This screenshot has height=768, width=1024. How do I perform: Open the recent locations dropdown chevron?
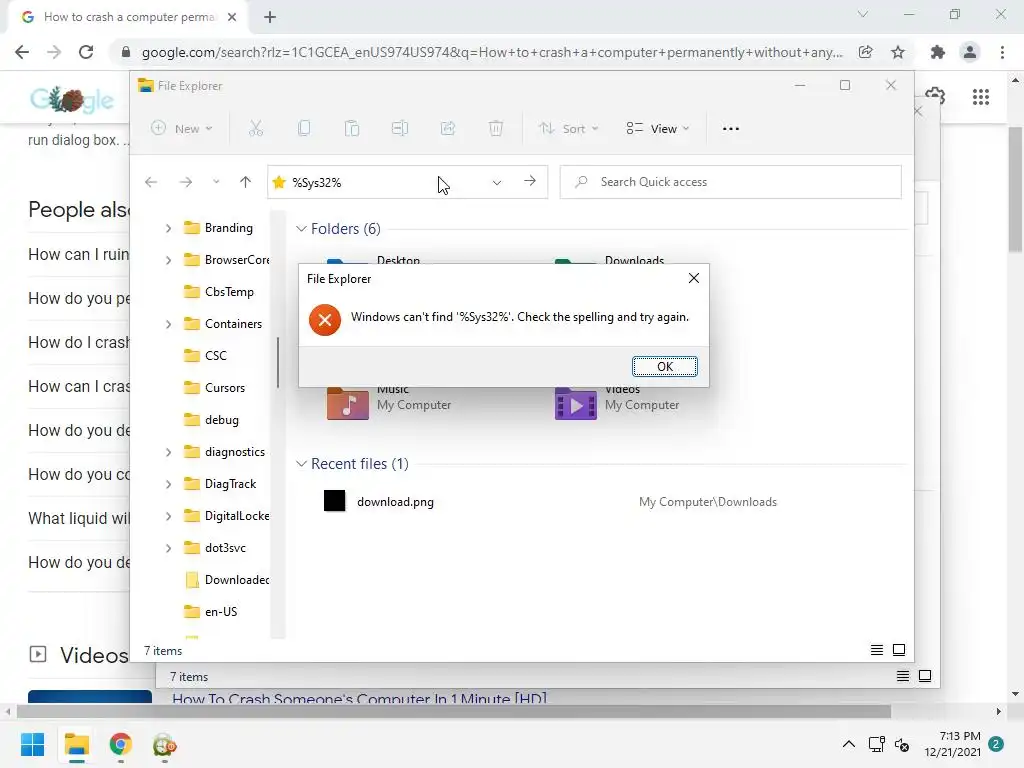(x=216, y=182)
